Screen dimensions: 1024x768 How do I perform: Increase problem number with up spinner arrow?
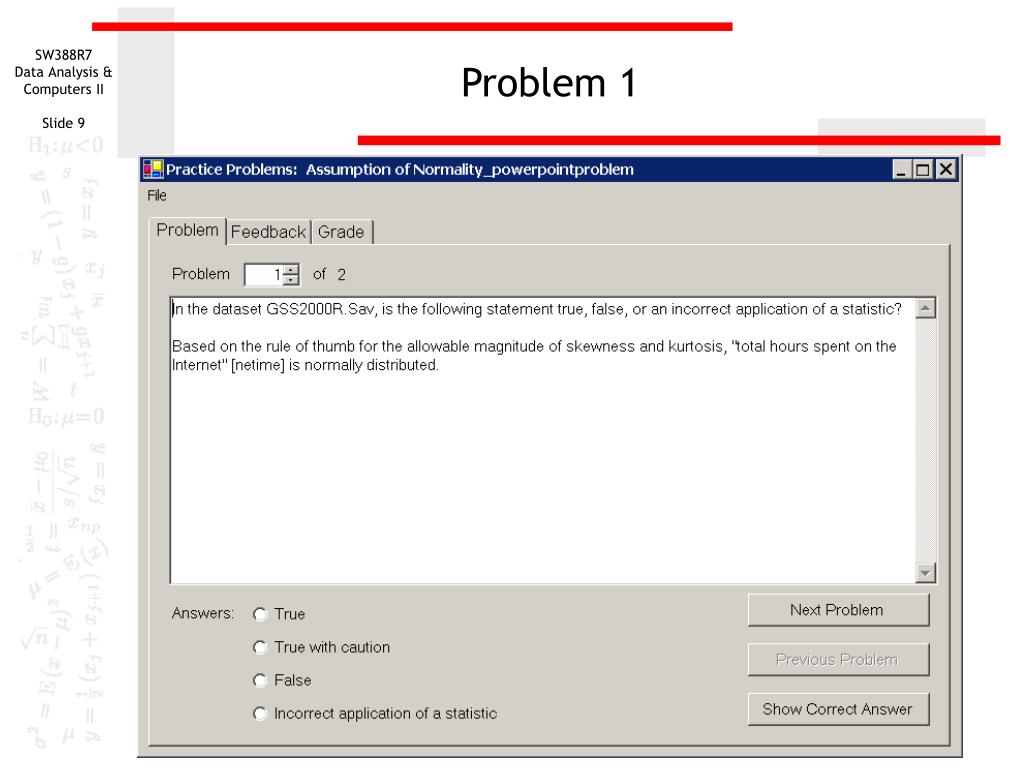(291, 269)
